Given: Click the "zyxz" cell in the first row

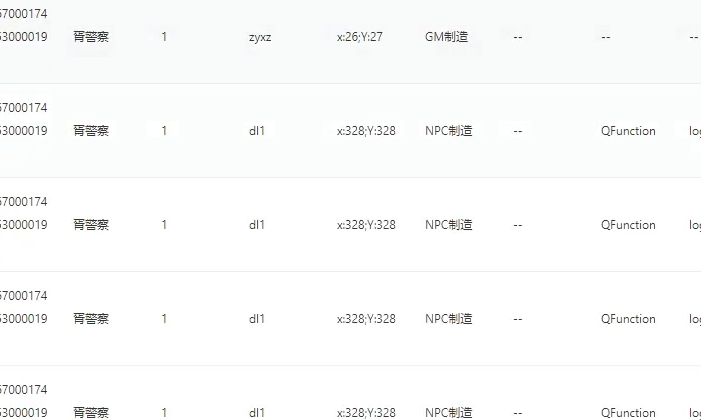Looking at the screenshot, I should click(261, 37).
